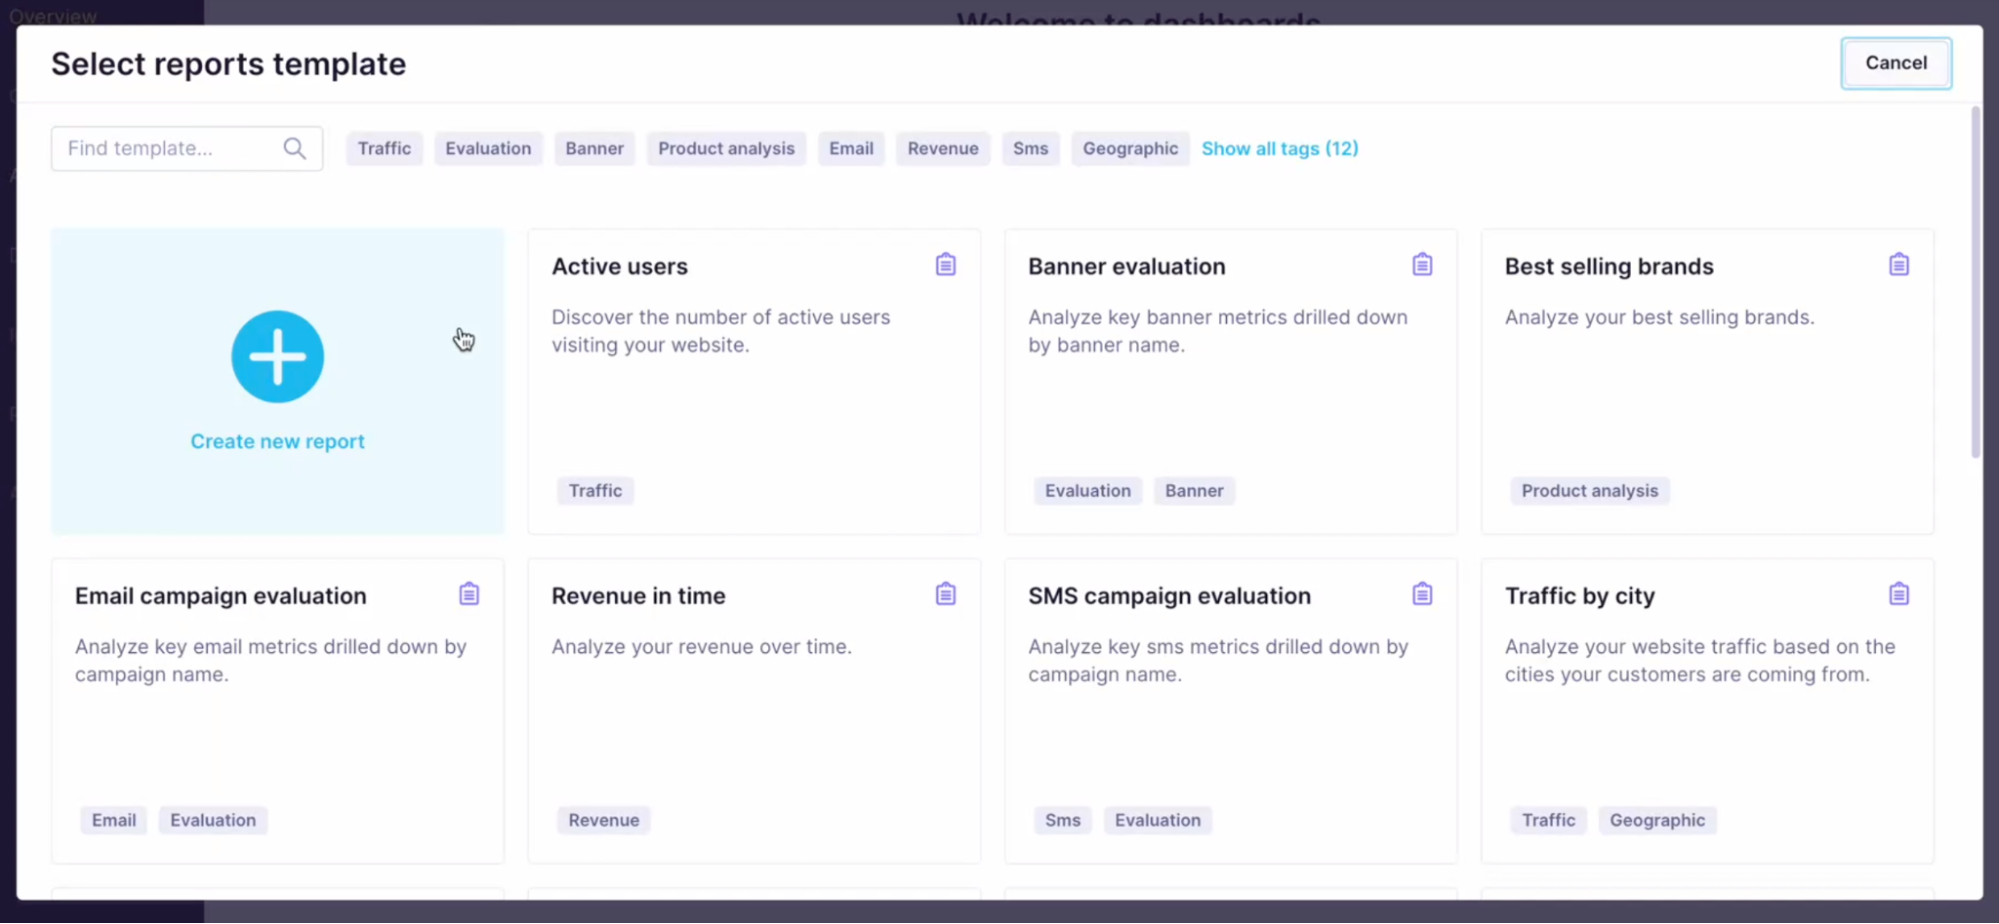The image size is (1999, 924).
Task: Filter templates by Geographic tag
Action: 1130,148
